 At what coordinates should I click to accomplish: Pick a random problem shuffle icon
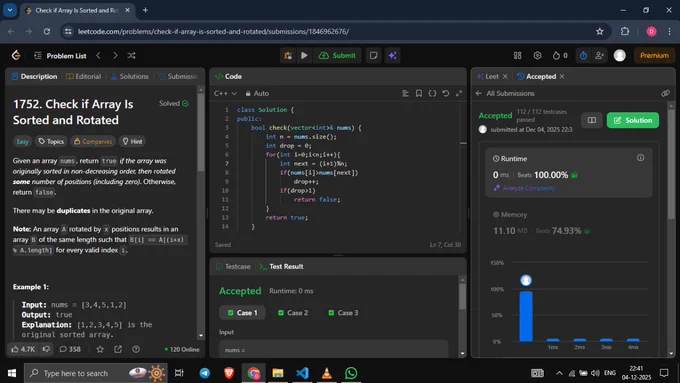131,56
